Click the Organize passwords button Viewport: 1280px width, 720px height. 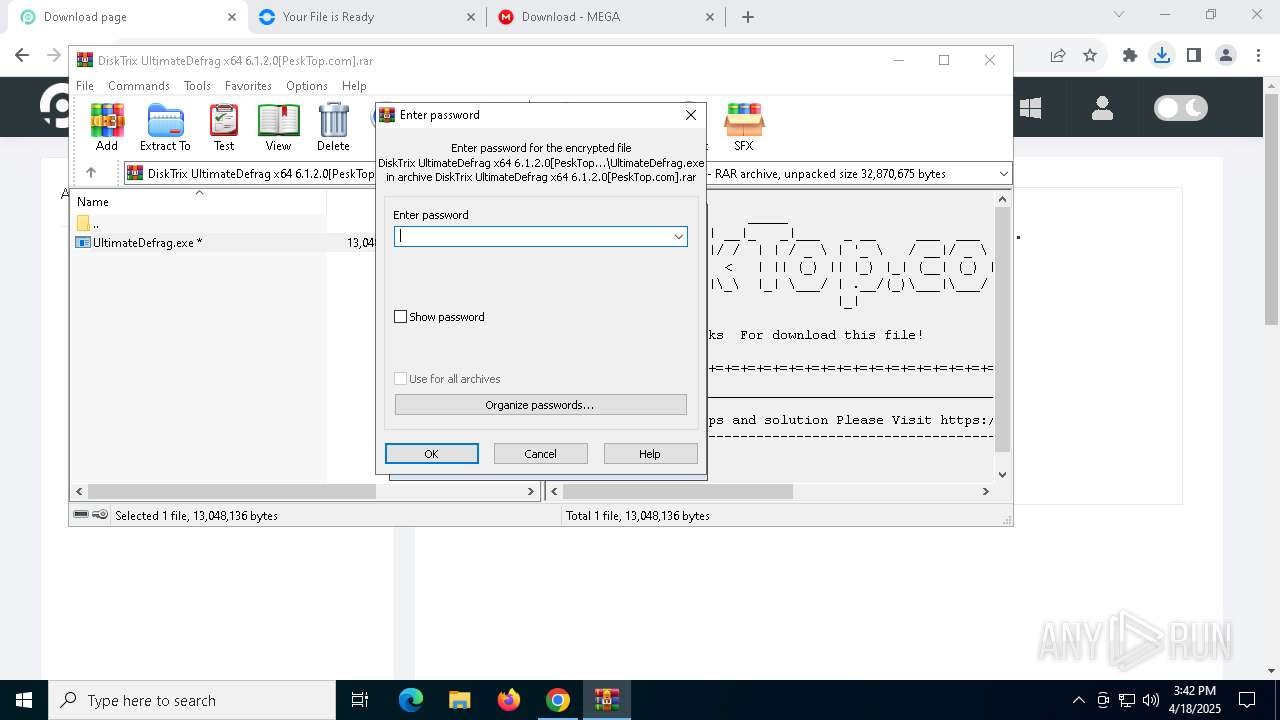[540, 405]
